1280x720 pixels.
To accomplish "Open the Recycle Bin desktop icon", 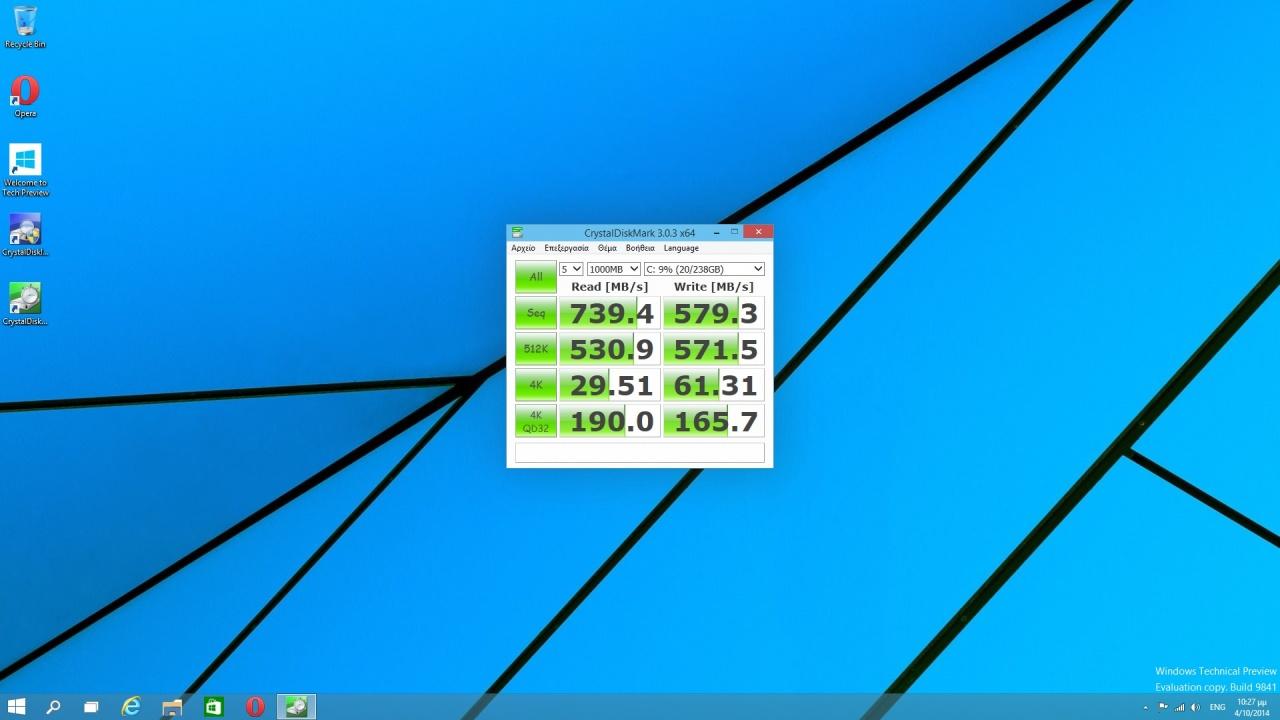I will (25, 27).
